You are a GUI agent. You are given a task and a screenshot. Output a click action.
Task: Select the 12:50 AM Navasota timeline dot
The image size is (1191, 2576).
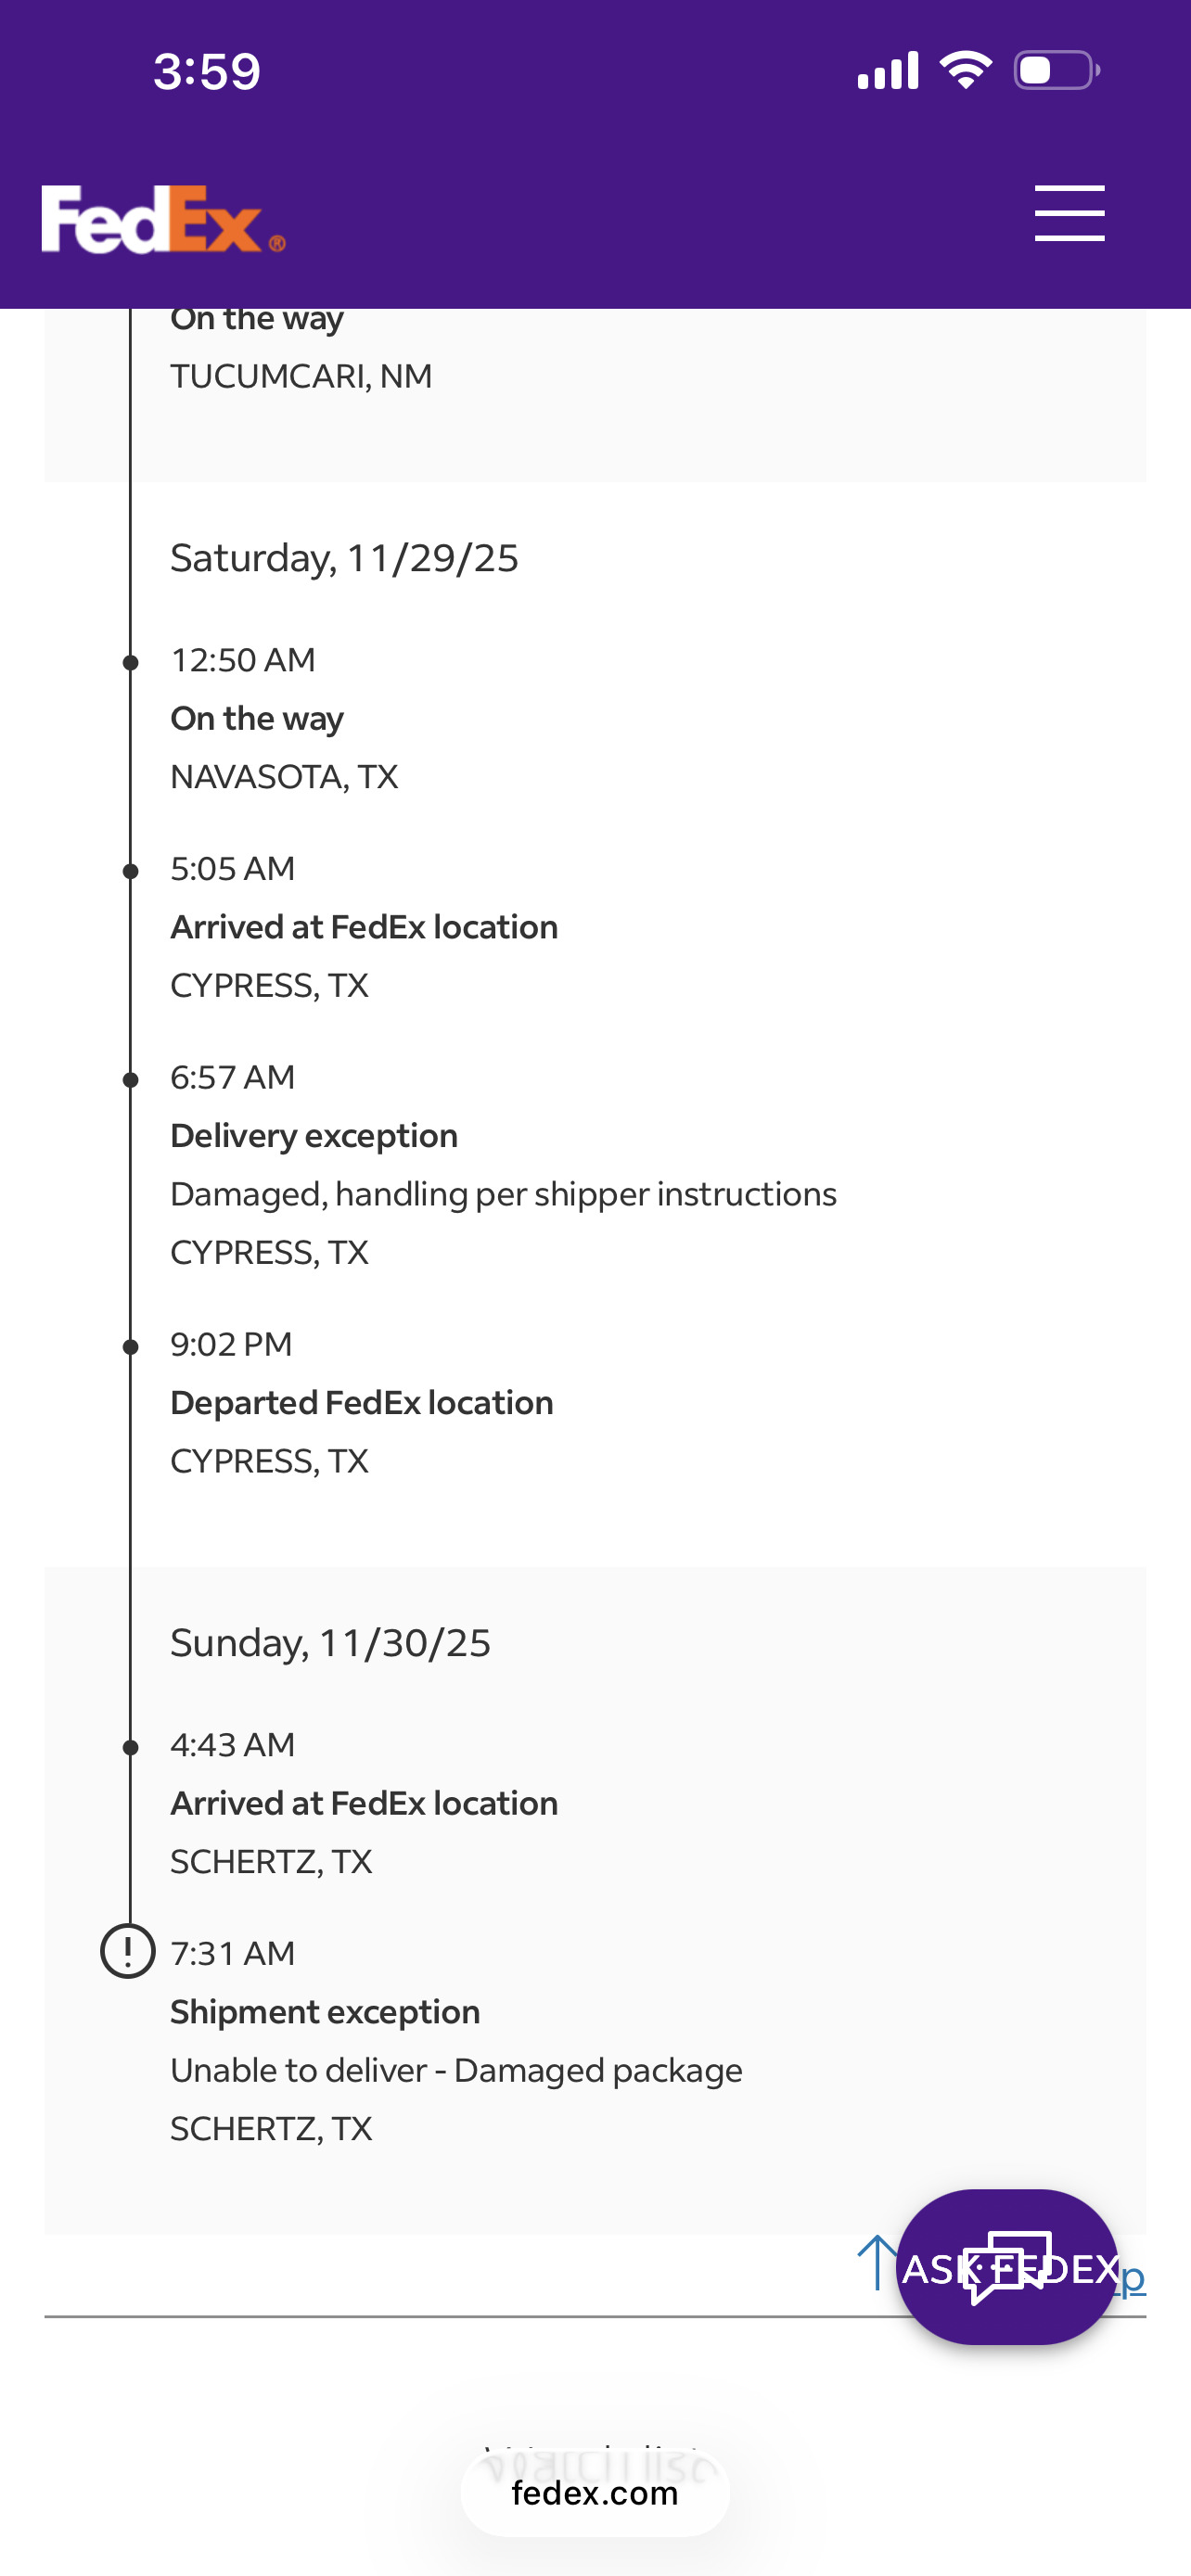coord(130,662)
